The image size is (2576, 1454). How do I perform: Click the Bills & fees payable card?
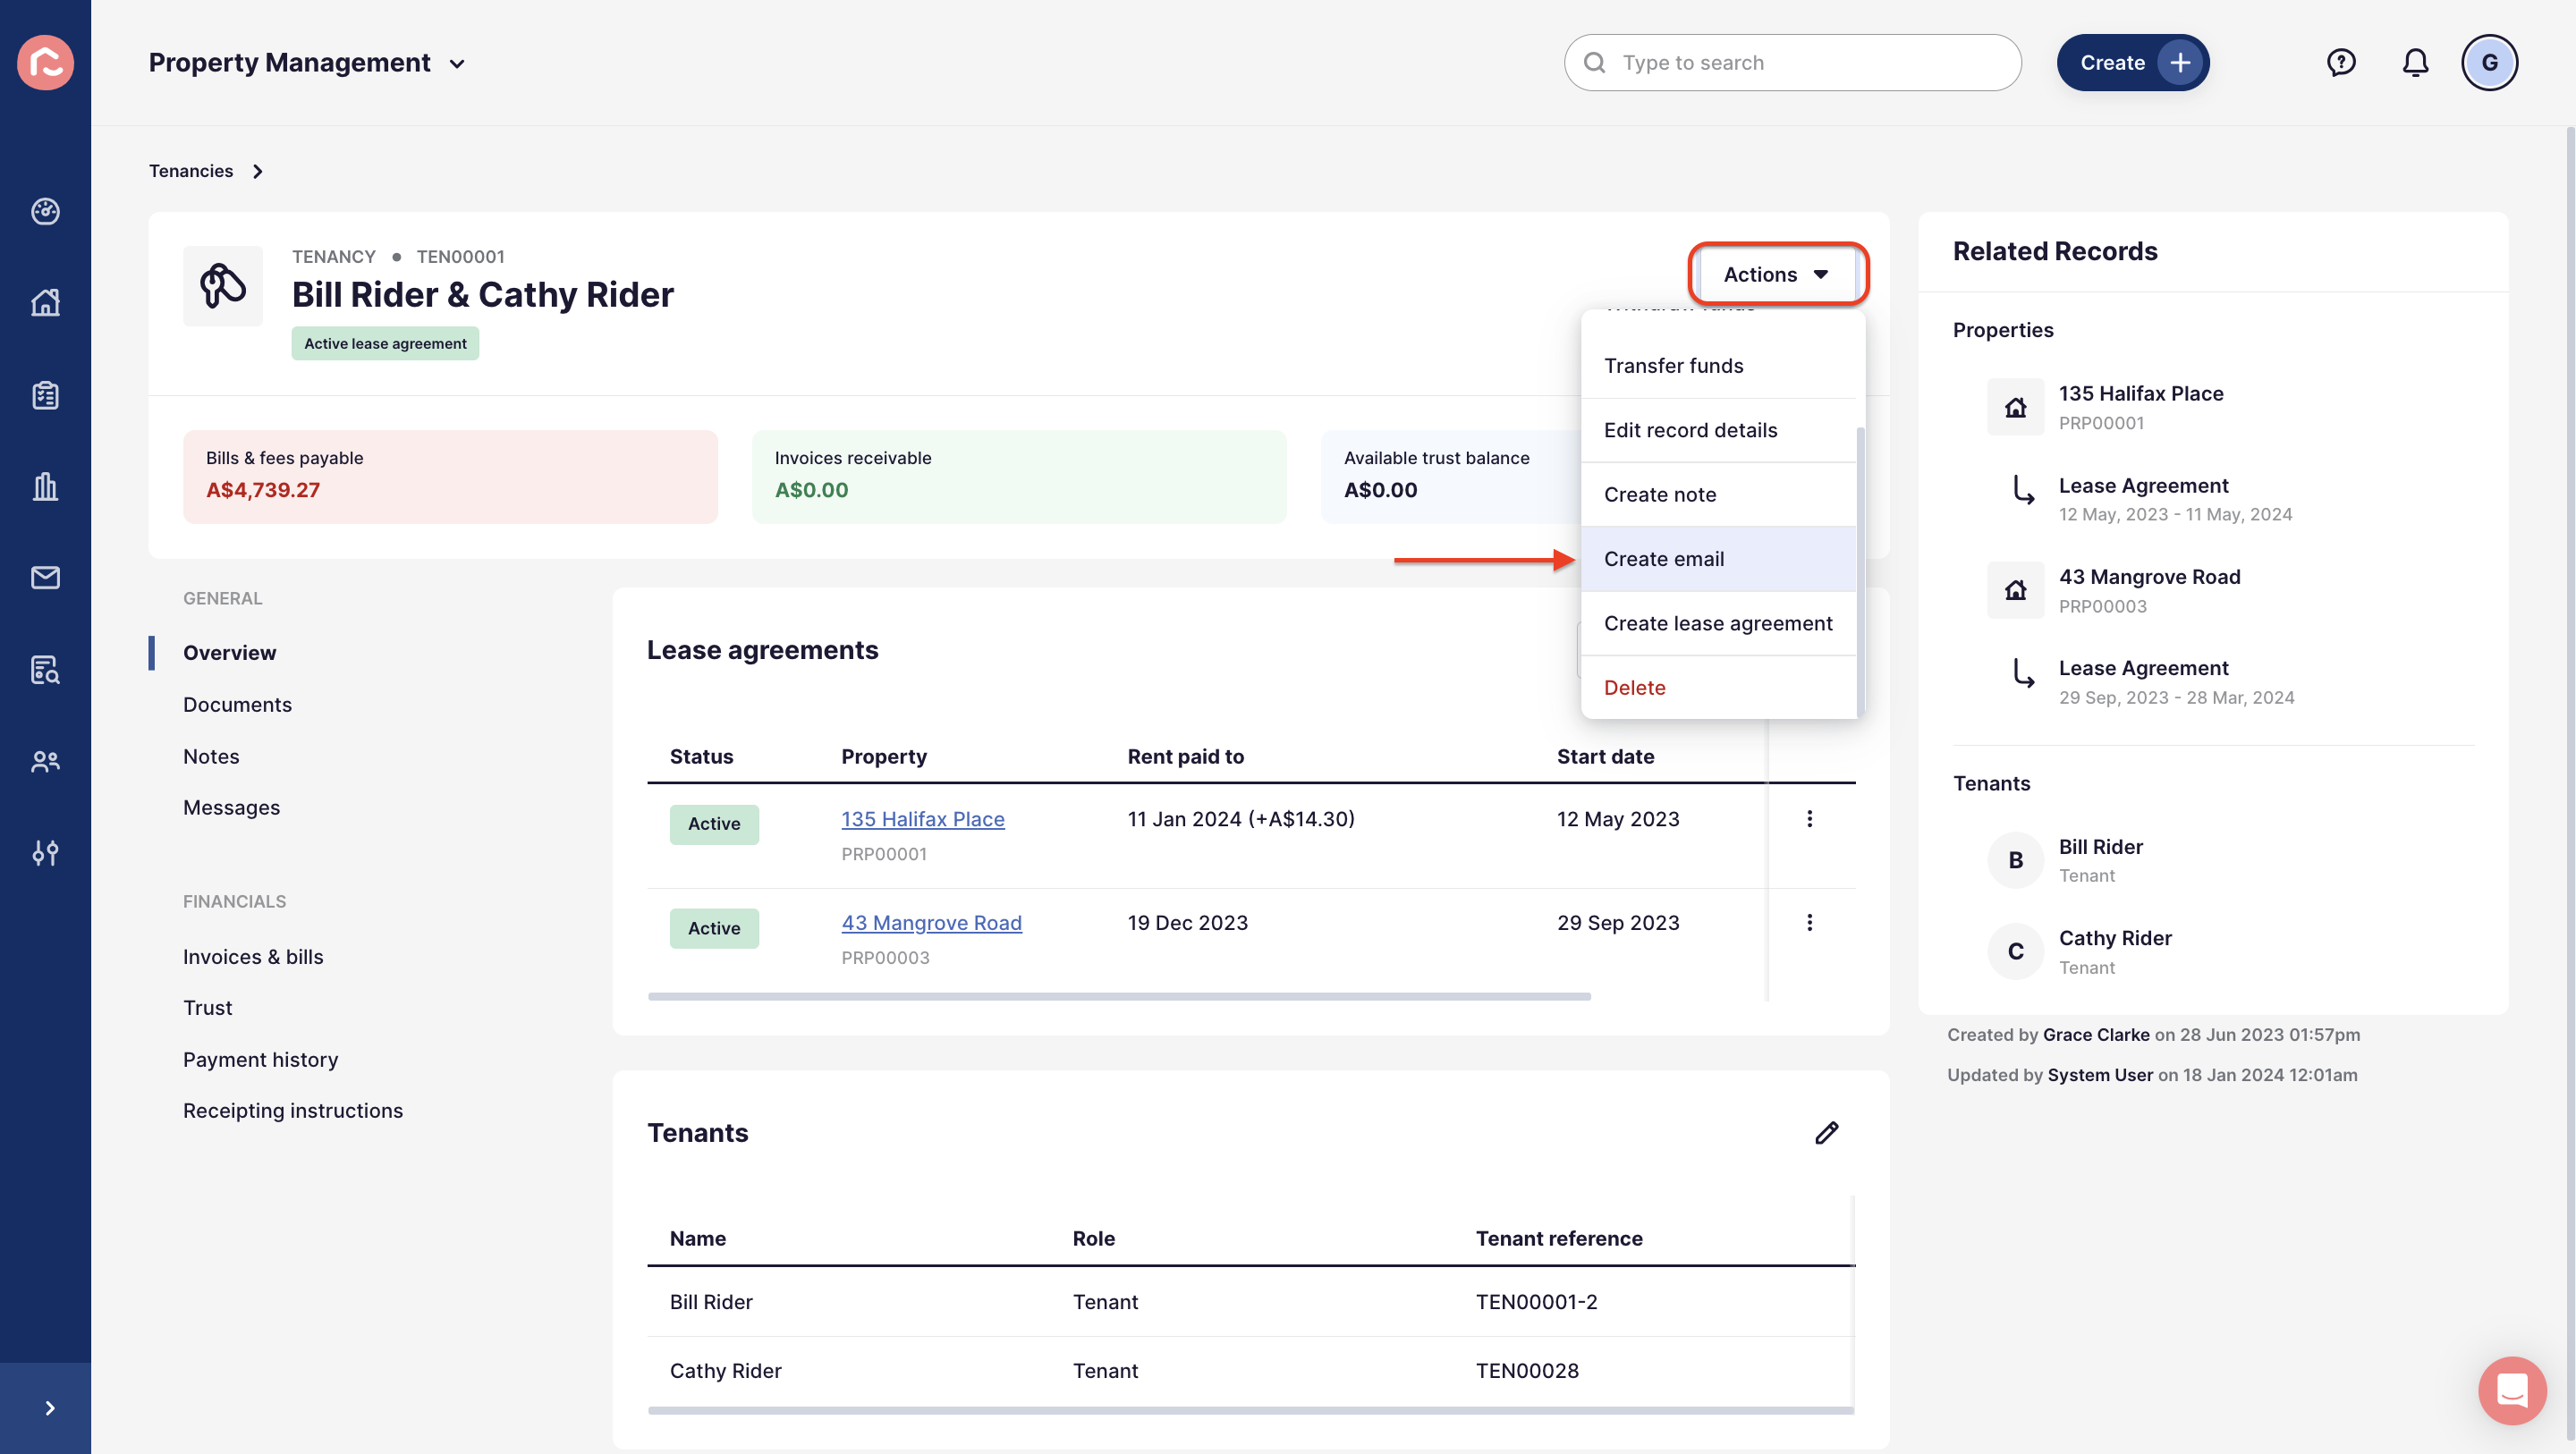pos(450,476)
